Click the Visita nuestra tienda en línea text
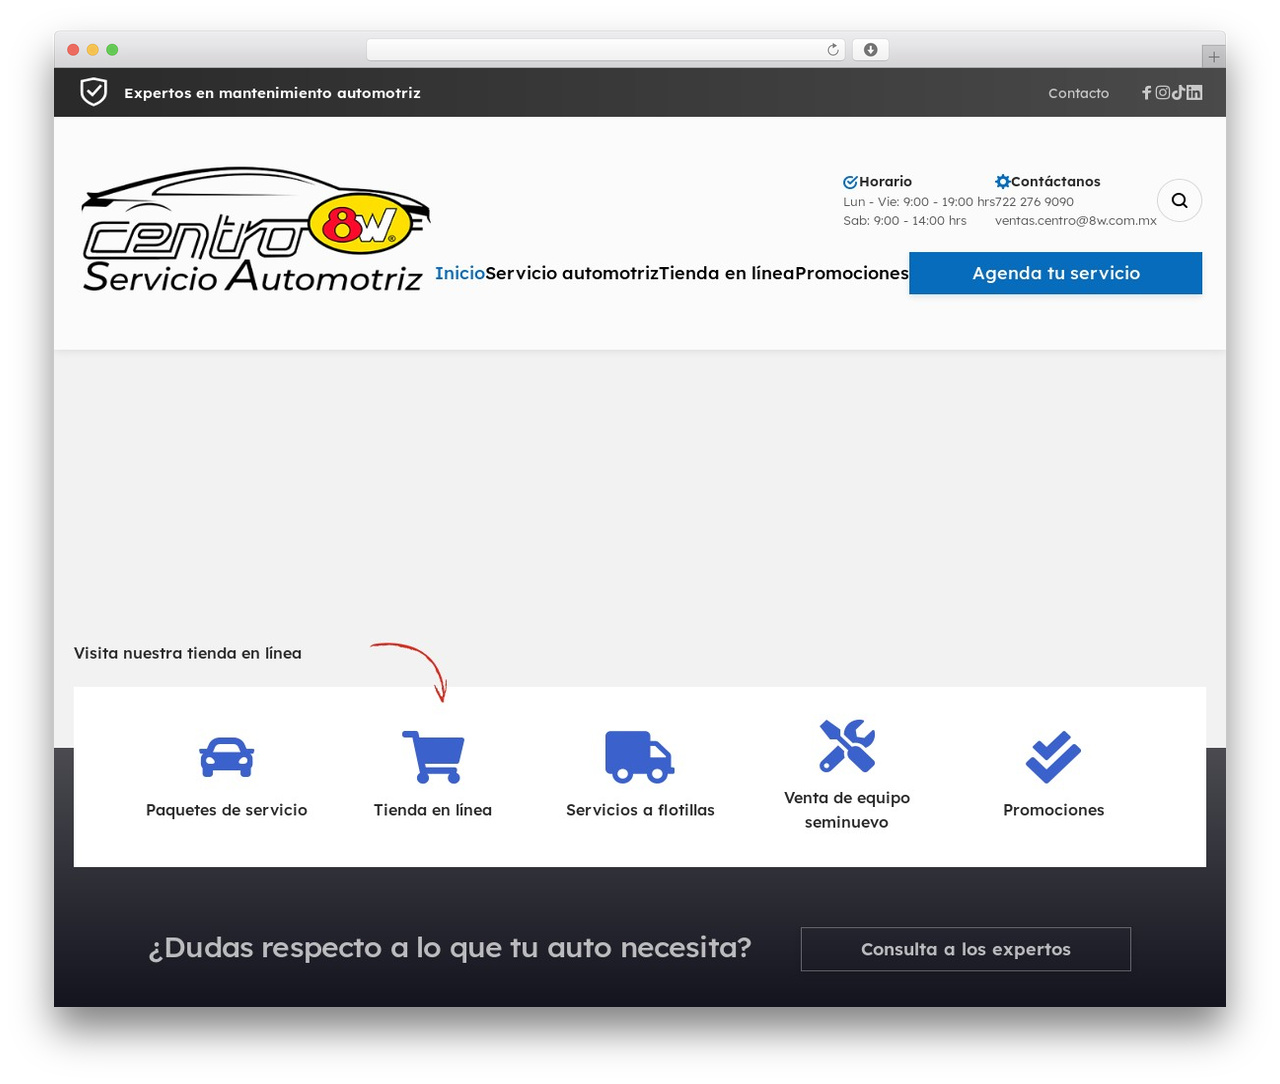Viewport: 1280px width, 1084px height. (x=188, y=653)
